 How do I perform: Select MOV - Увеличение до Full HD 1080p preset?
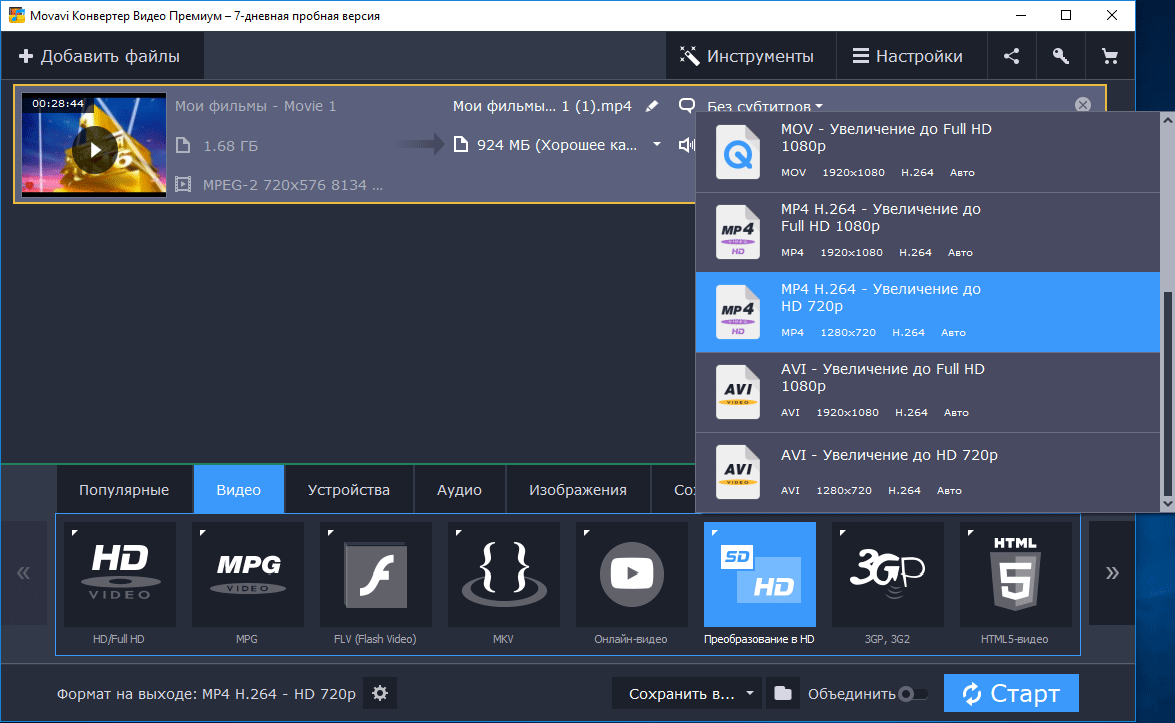[928, 152]
